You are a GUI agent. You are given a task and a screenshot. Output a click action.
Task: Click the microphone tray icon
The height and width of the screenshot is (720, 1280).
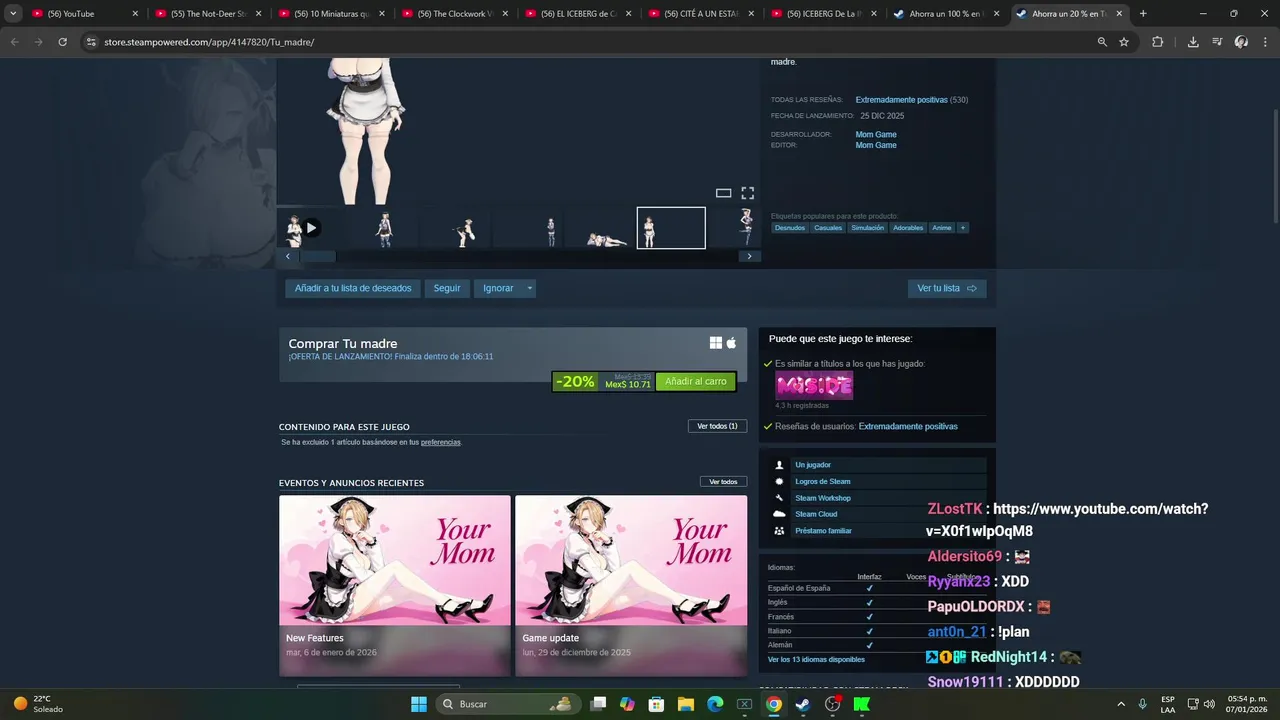(1142, 704)
